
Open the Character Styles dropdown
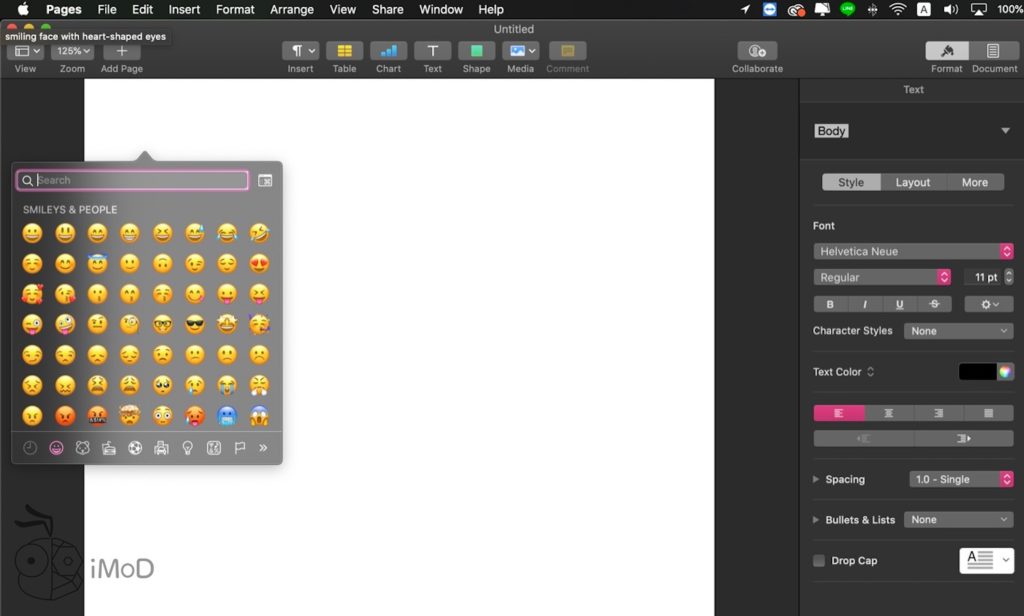pyautogui.click(x=958, y=331)
